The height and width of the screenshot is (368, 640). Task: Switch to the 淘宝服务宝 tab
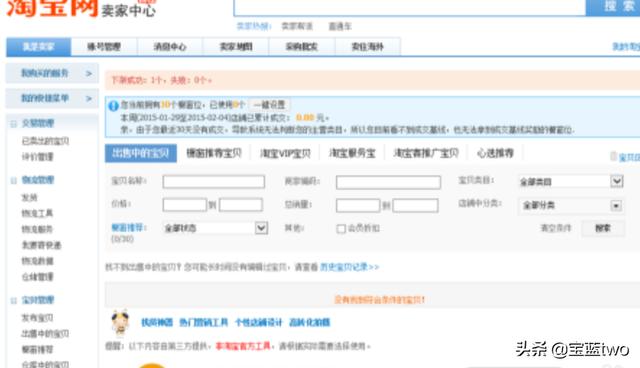click(x=352, y=153)
